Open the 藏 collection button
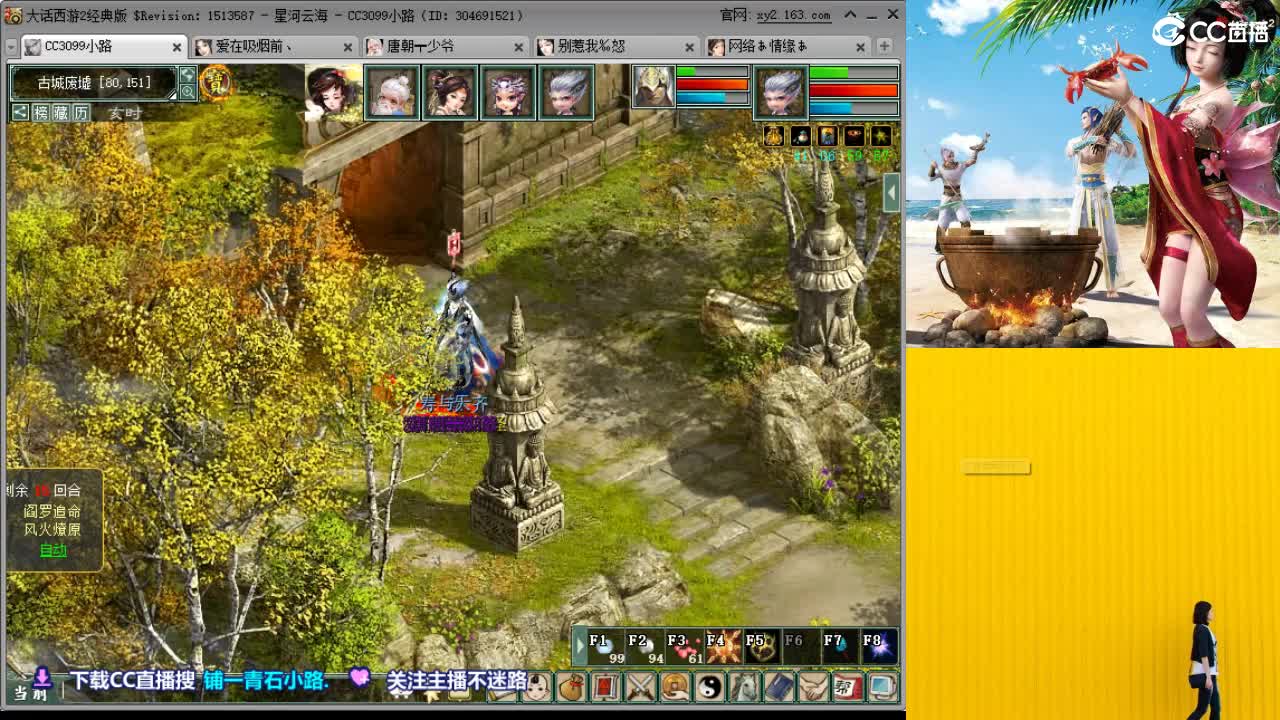The image size is (1280, 720). point(61,113)
